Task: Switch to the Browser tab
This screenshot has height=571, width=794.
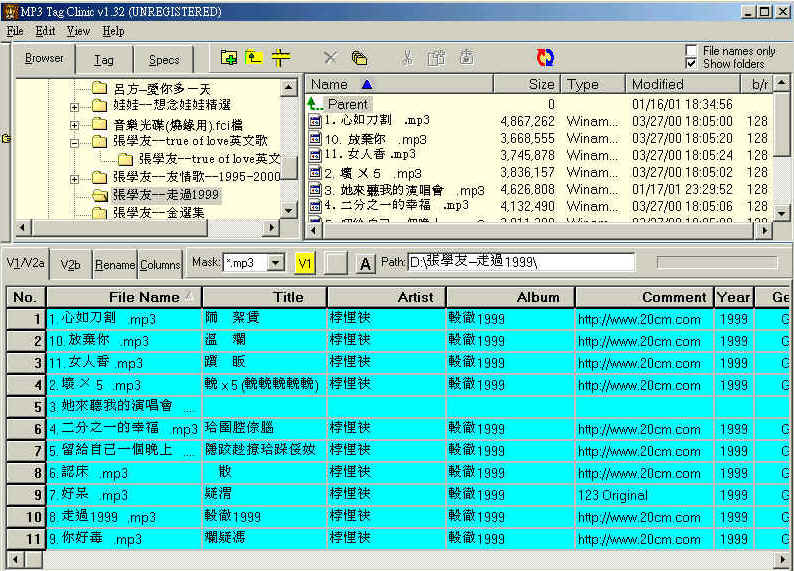Action: [44, 58]
